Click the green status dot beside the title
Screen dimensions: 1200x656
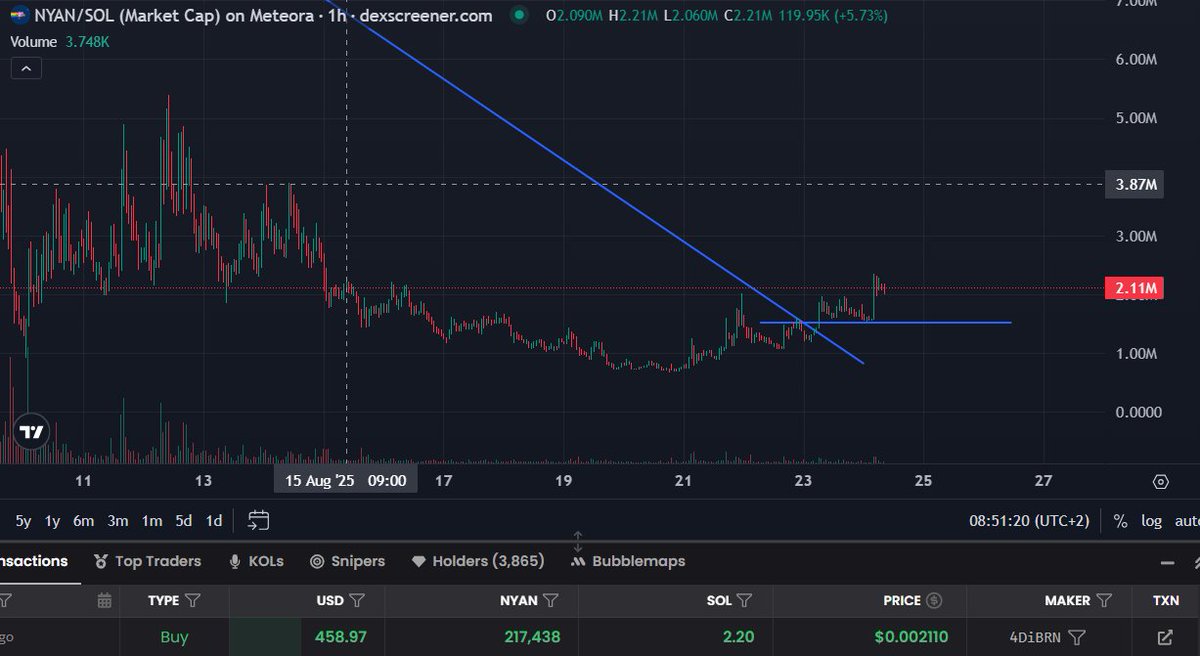pyautogui.click(x=517, y=16)
